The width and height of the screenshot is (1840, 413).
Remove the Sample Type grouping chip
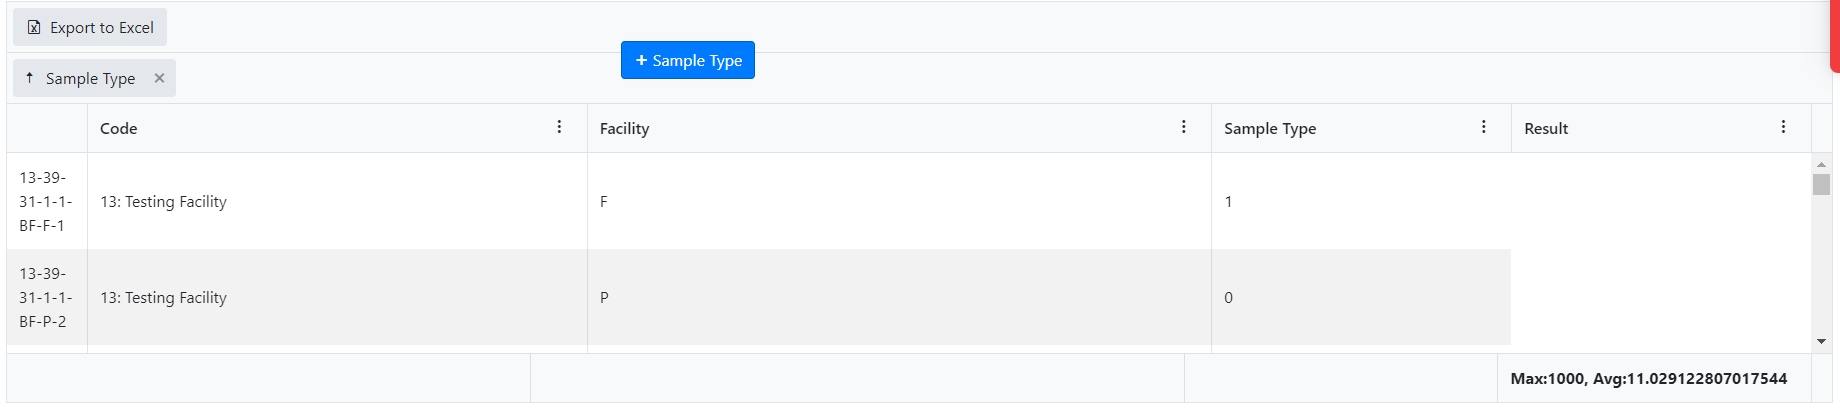[x=159, y=78]
